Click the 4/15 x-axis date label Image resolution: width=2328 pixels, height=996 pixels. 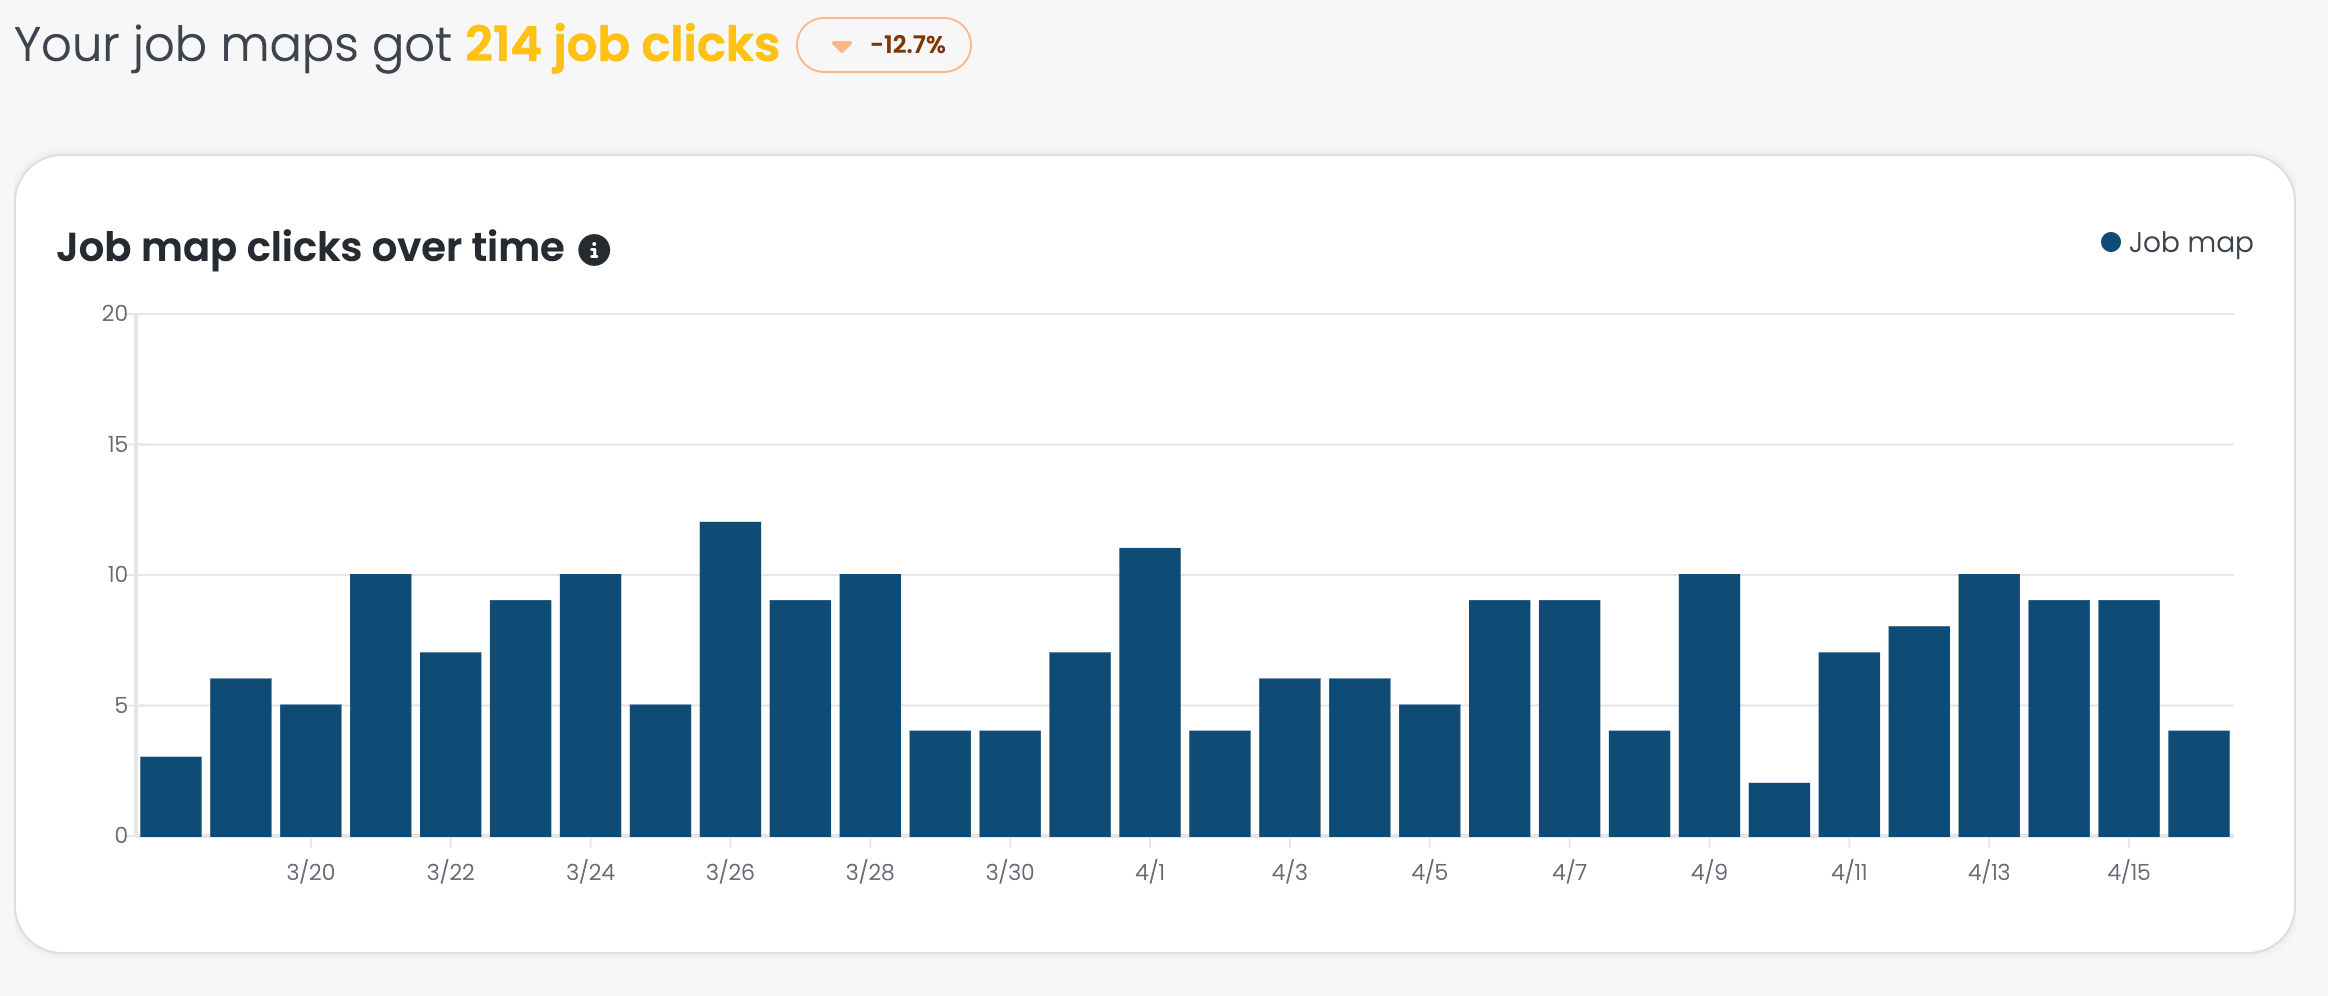pos(2129,872)
